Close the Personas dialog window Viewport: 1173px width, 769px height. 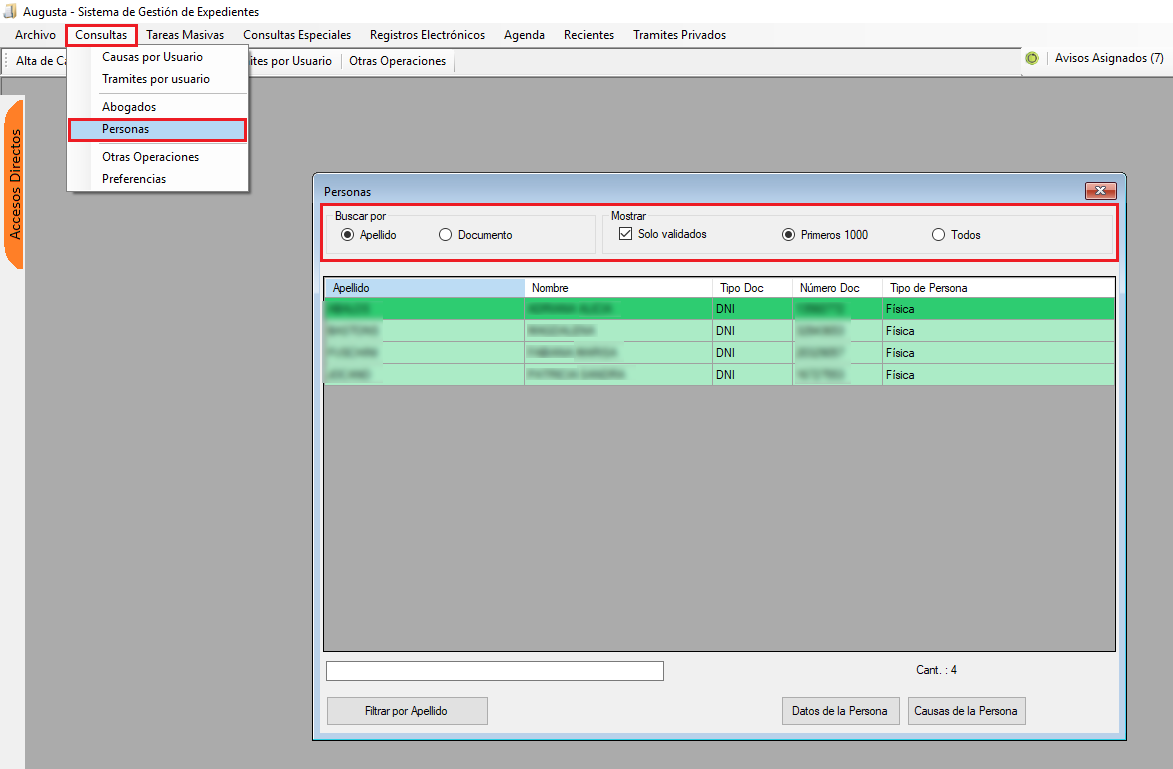pos(1100,191)
